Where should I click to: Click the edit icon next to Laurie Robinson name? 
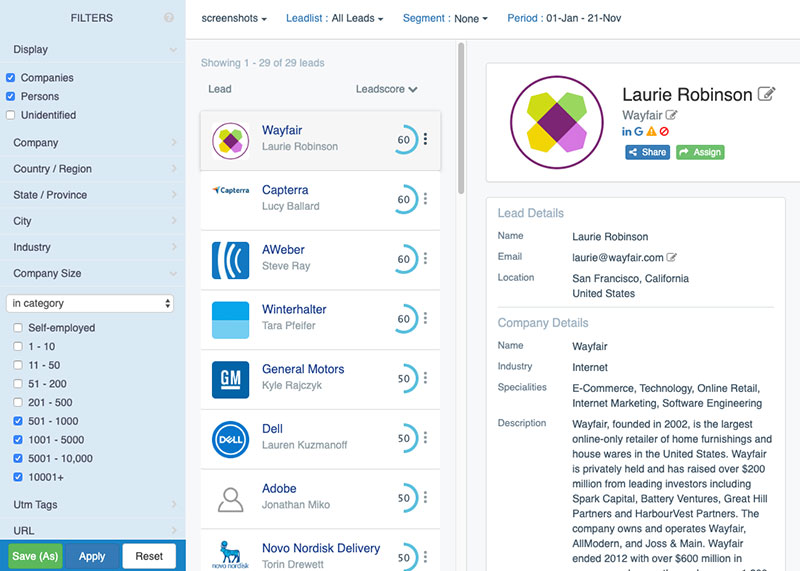766,94
